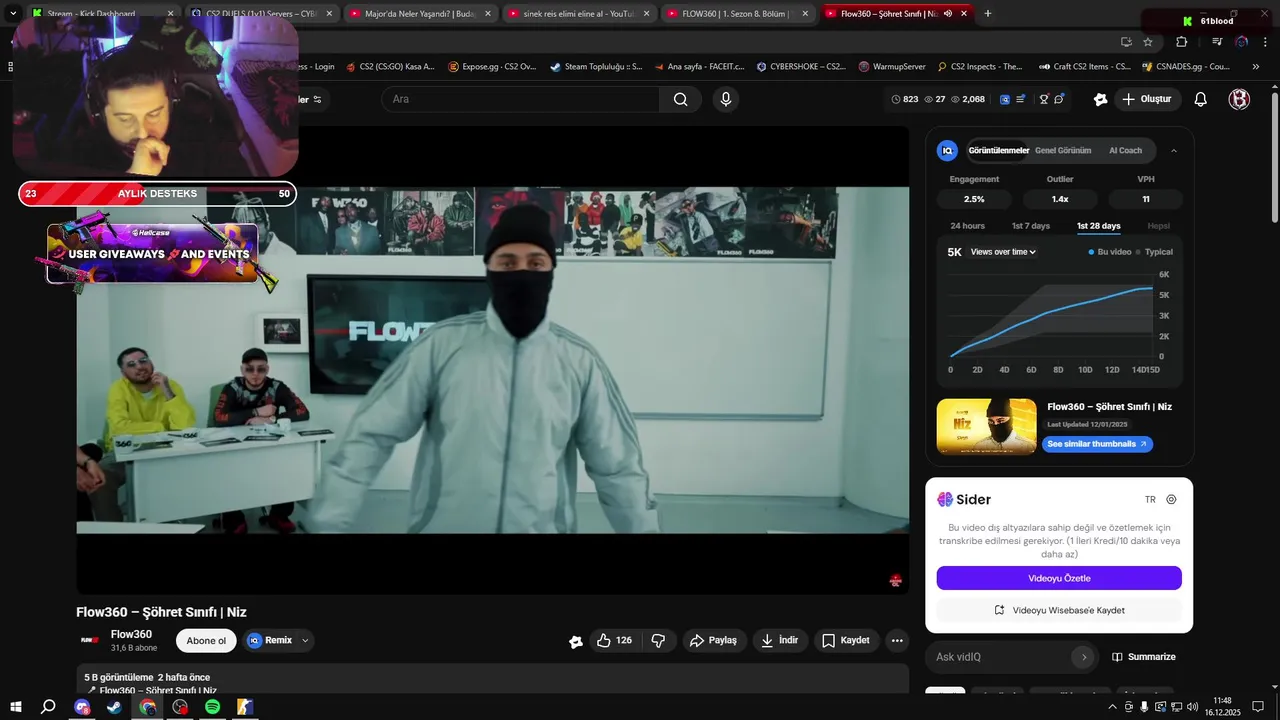Click the Summarize button

point(1143,657)
